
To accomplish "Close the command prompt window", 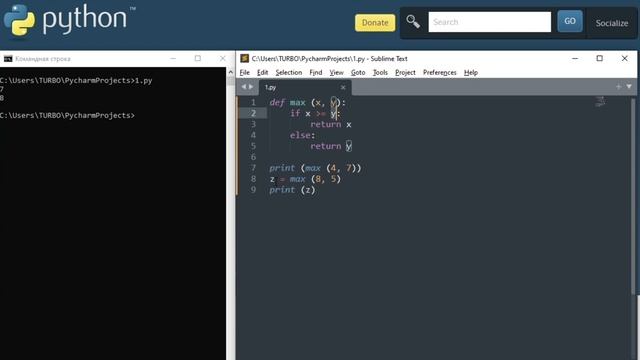I will 222,58.
